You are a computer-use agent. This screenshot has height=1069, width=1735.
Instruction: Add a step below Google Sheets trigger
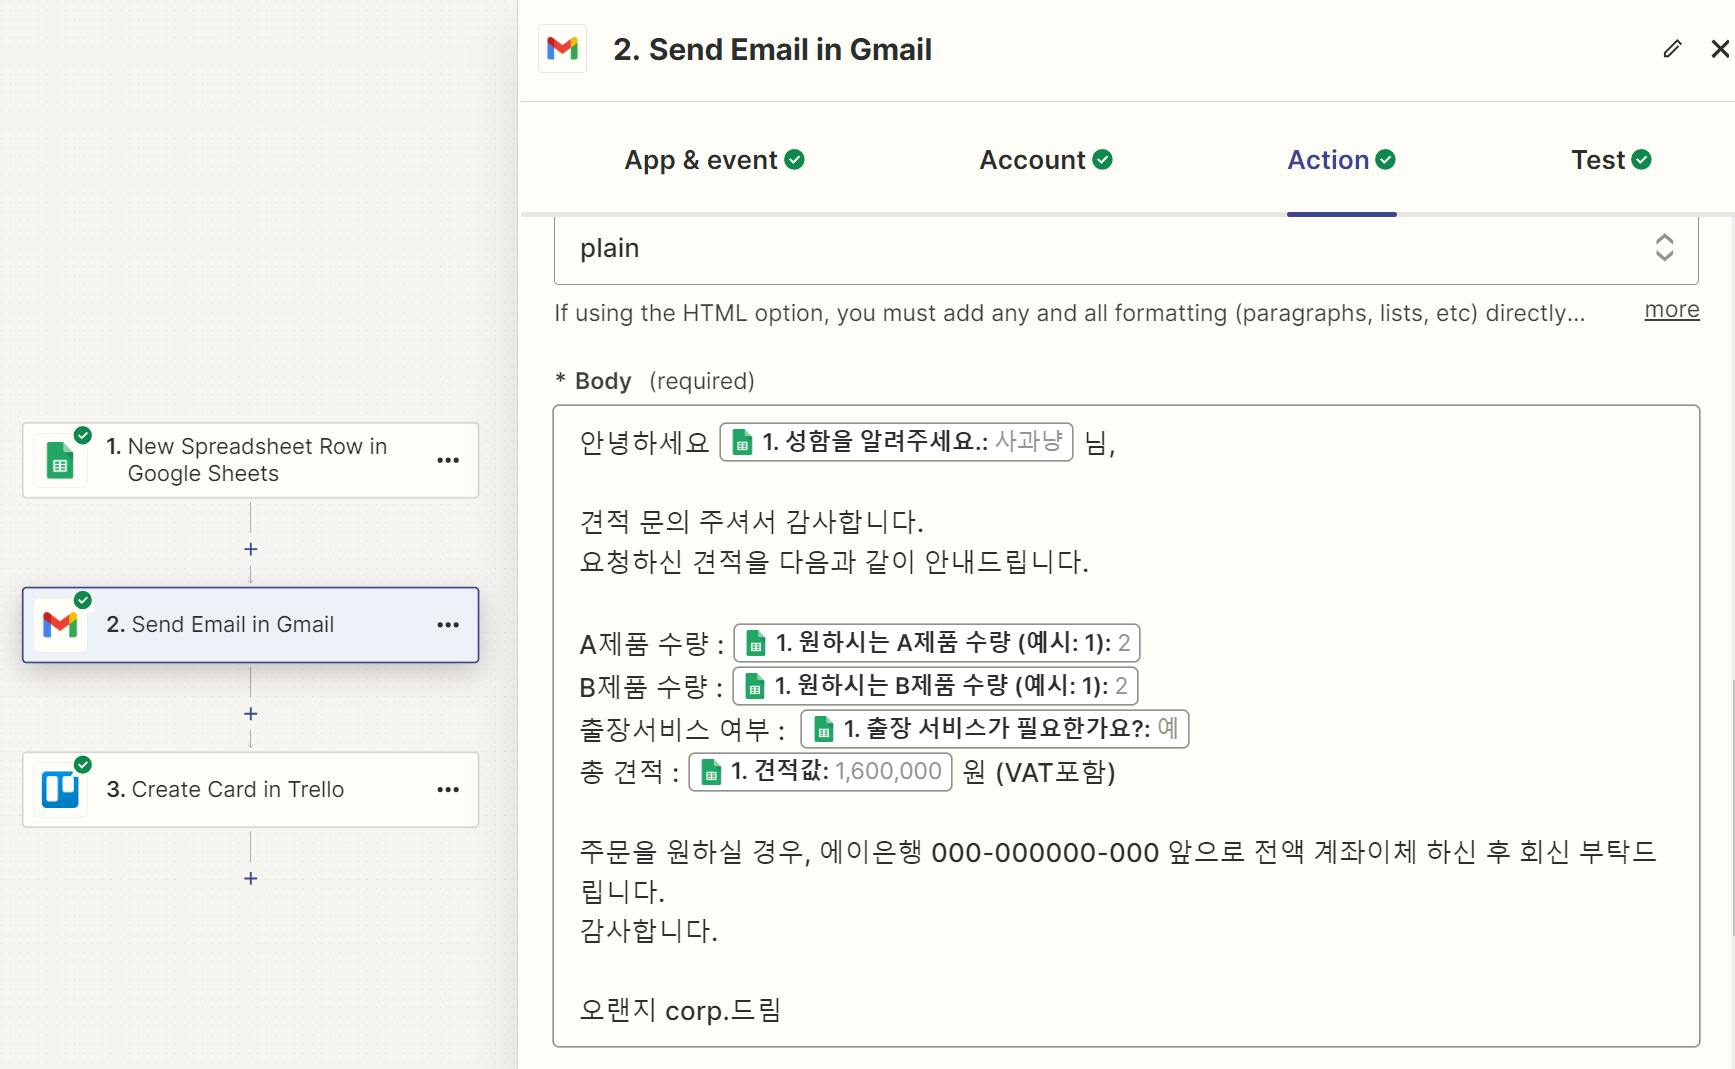point(251,549)
